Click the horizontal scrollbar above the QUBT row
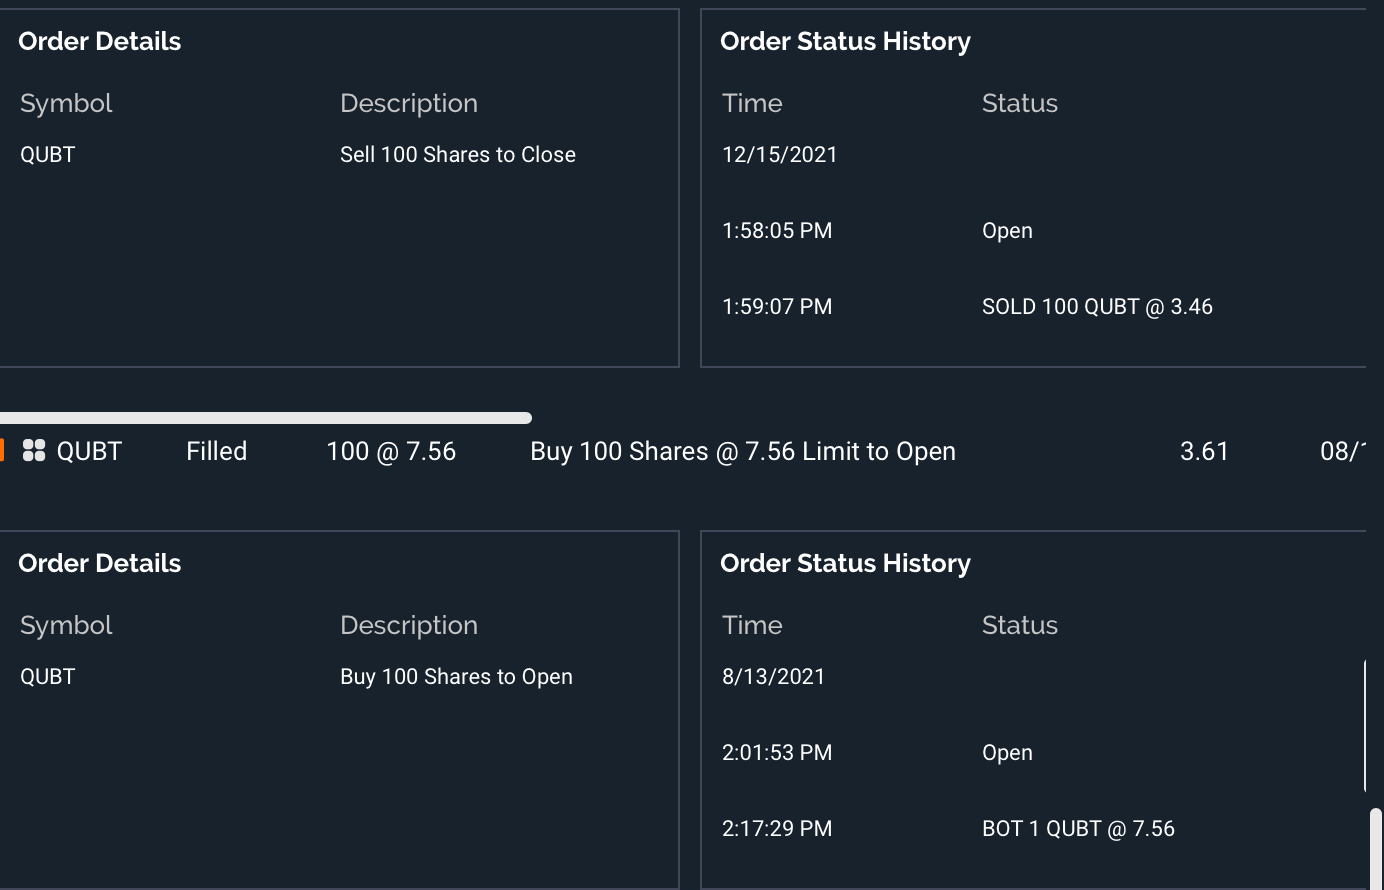This screenshot has width=1384, height=890. [x=265, y=418]
